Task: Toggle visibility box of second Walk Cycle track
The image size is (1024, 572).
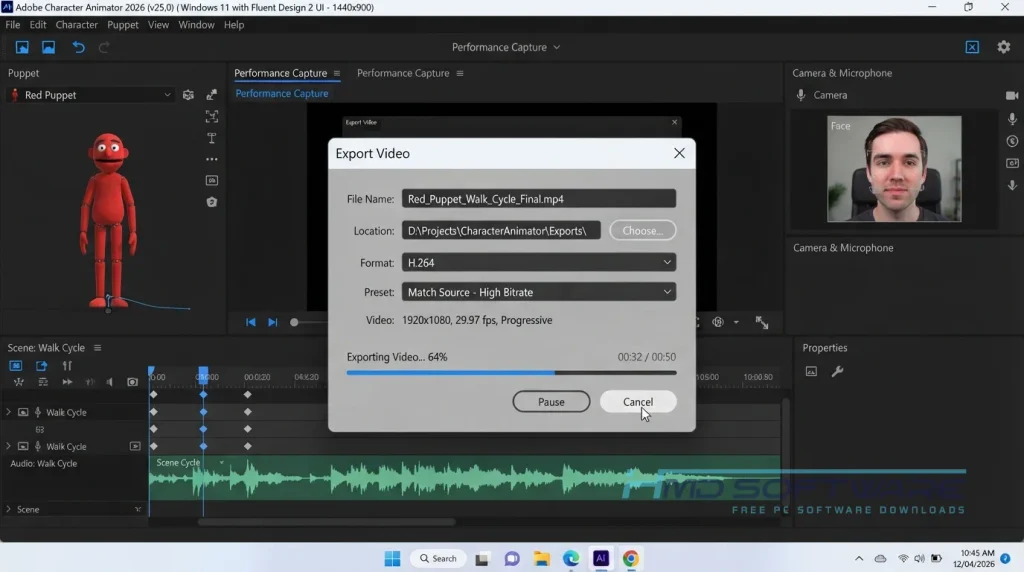Action: coord(23,446)
